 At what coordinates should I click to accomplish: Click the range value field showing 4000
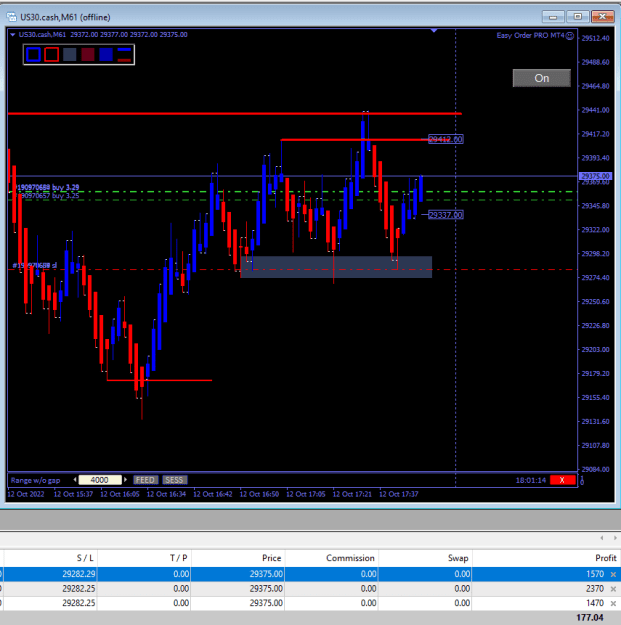pyautogui.click(x=100, y=480)
